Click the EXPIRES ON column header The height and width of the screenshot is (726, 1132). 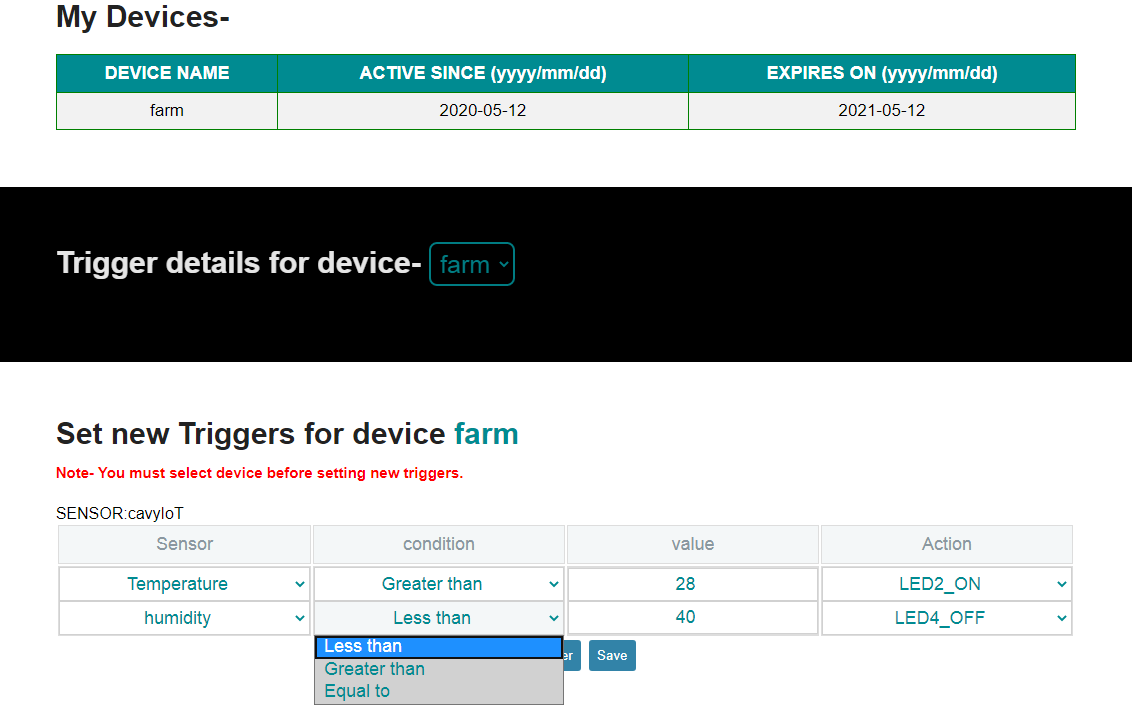[881, 73]
